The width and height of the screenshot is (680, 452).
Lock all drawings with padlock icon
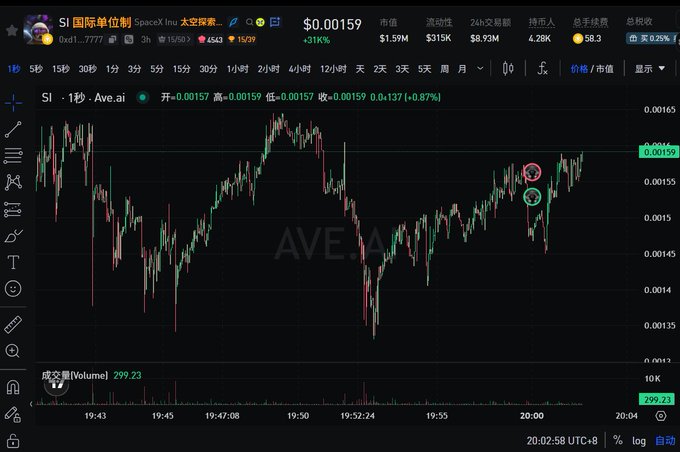pyautogui.click(x=13, y=441)
